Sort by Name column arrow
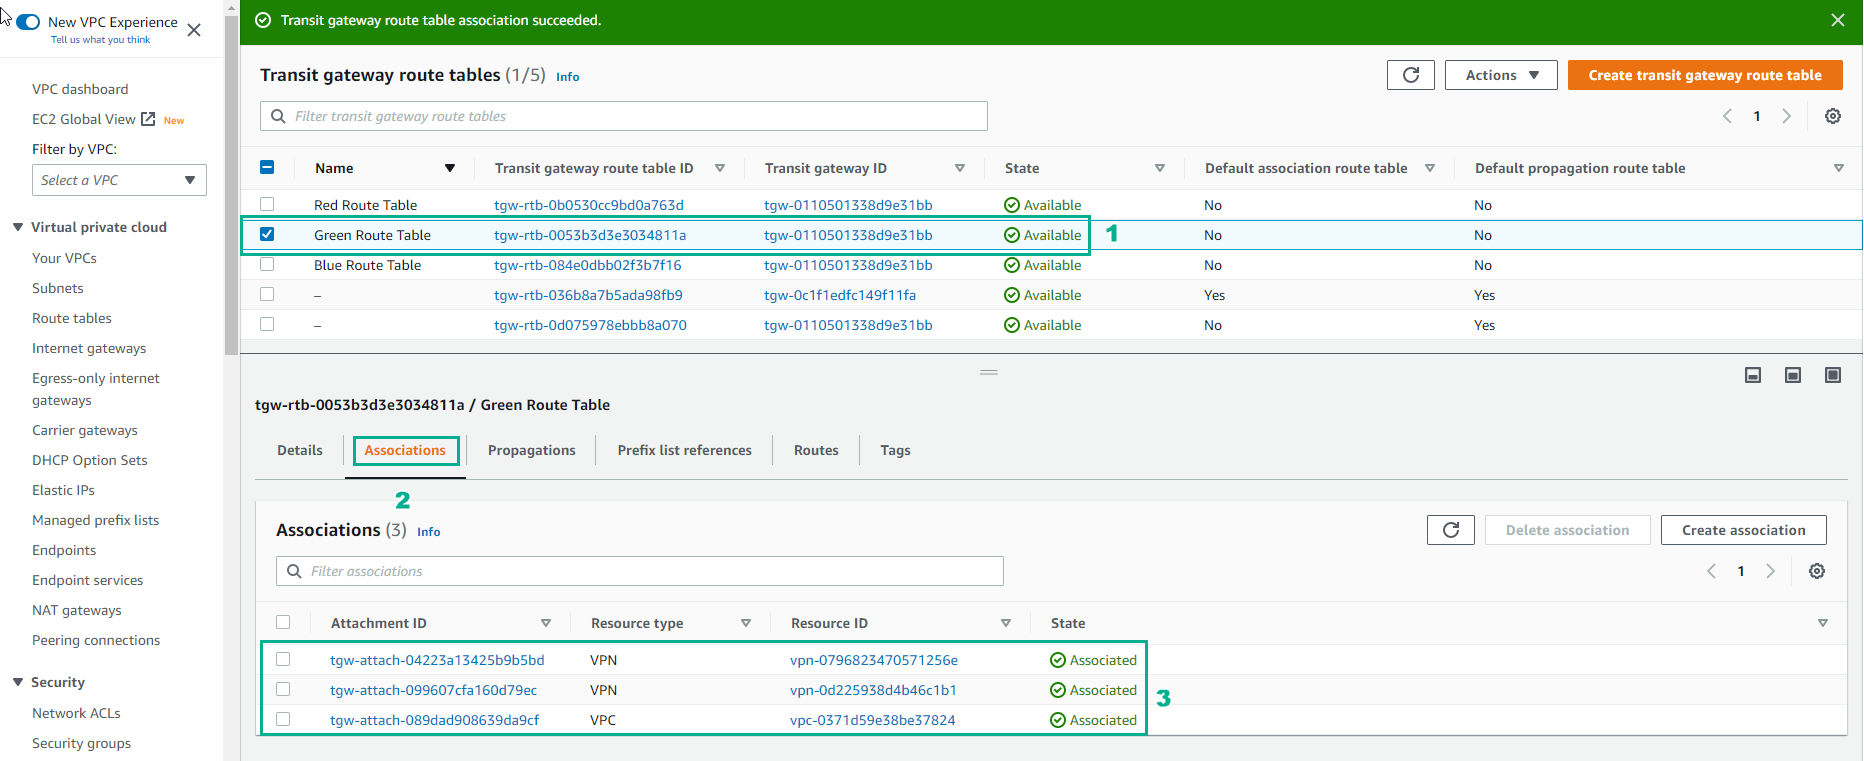1864x761 pixels. click(x=450, y=168)
